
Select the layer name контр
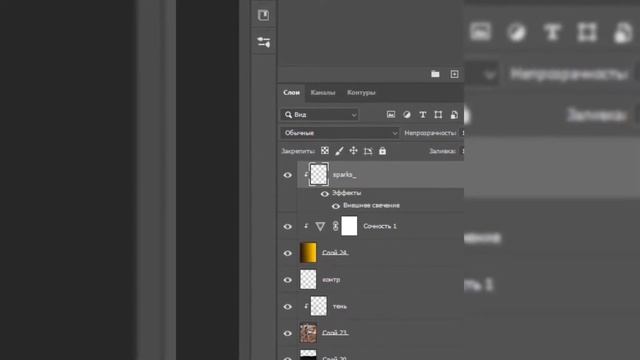coord(331,280)
